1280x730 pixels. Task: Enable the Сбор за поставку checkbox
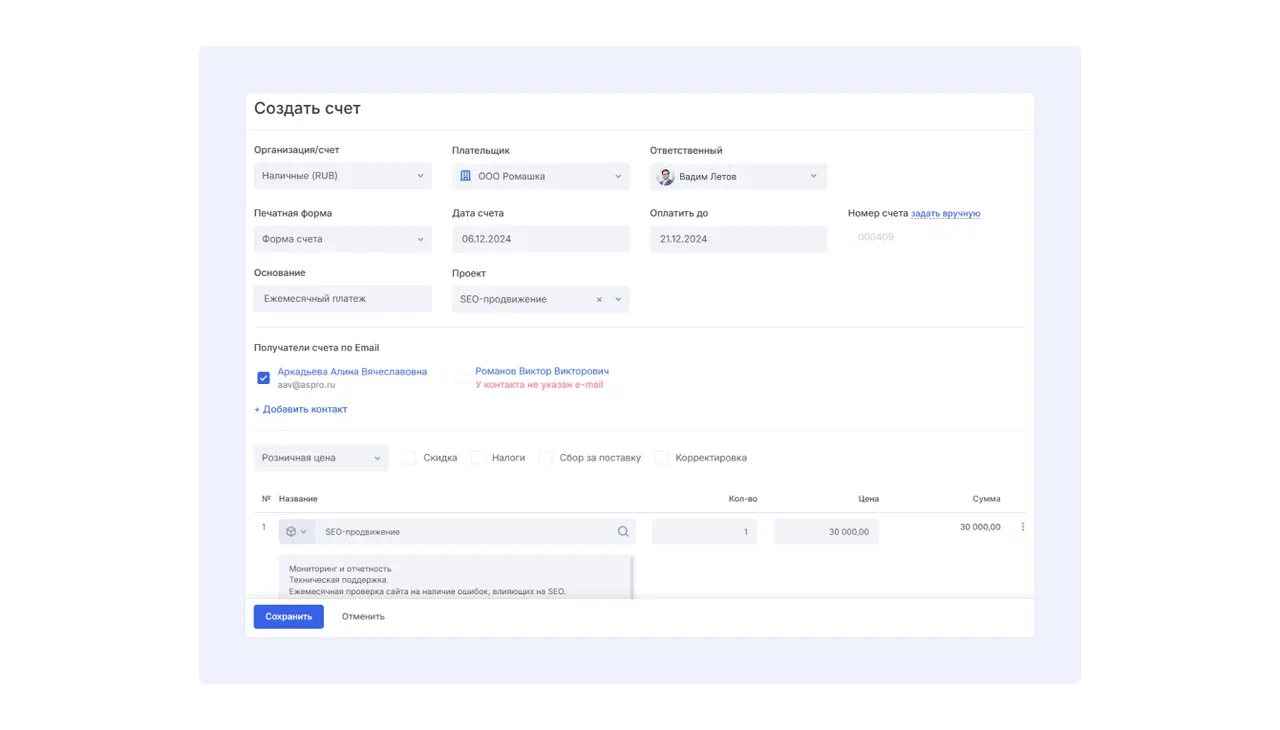tap(545, 458)
